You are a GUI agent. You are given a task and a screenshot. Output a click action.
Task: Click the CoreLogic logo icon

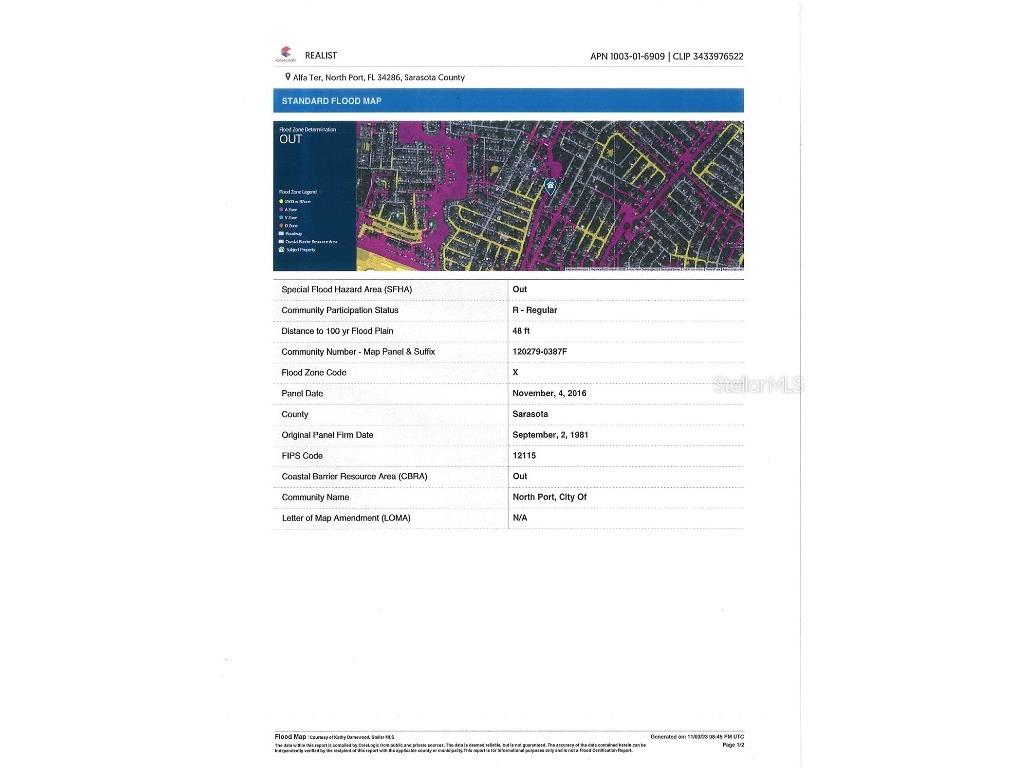point(286,54)
